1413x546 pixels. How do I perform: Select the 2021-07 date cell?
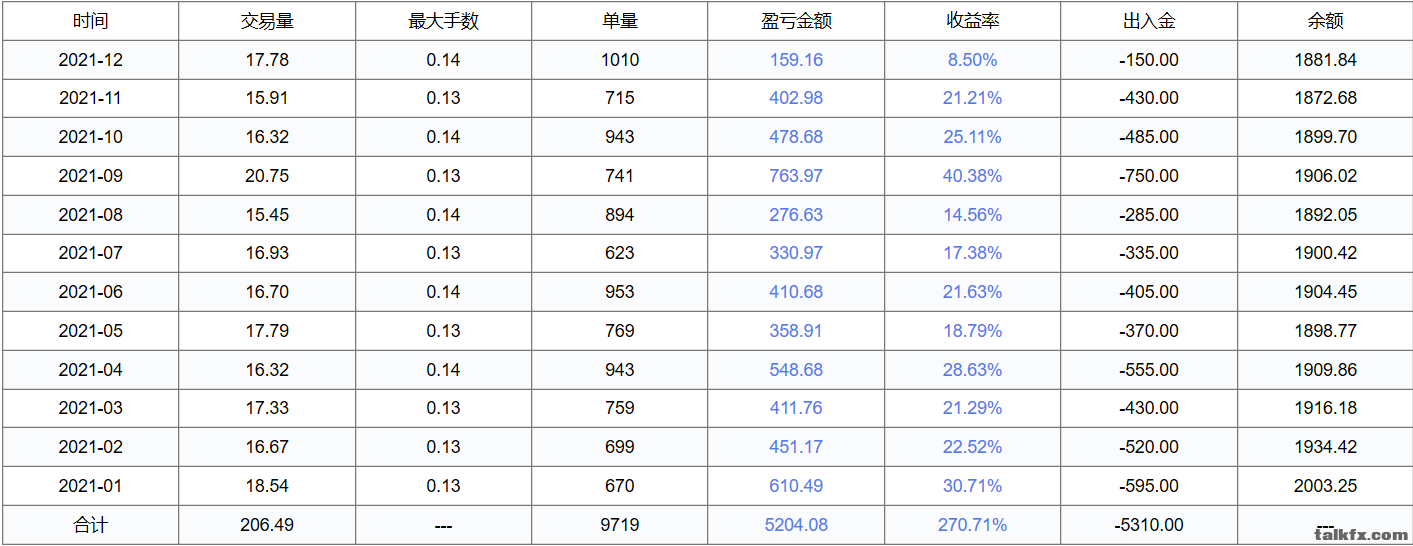91,253
